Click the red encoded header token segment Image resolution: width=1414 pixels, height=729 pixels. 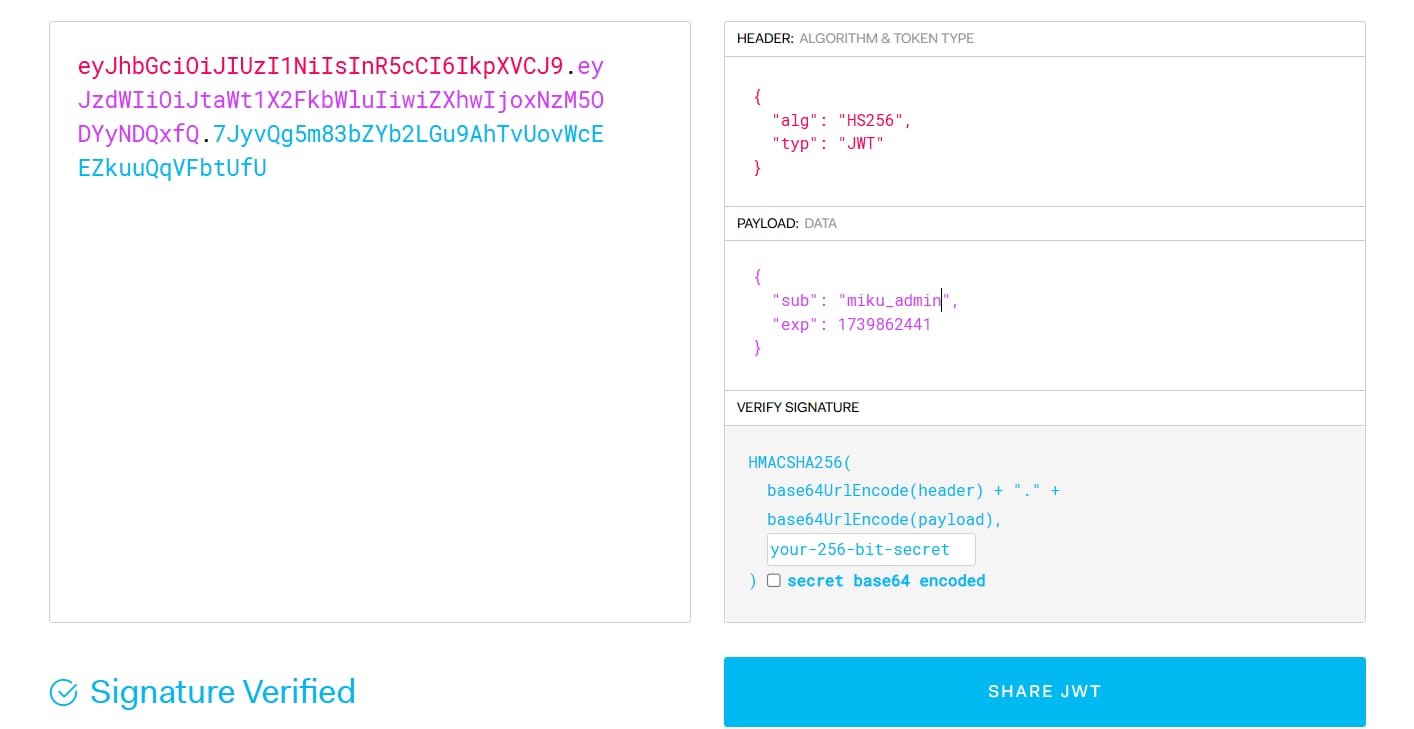click(321, 67)
